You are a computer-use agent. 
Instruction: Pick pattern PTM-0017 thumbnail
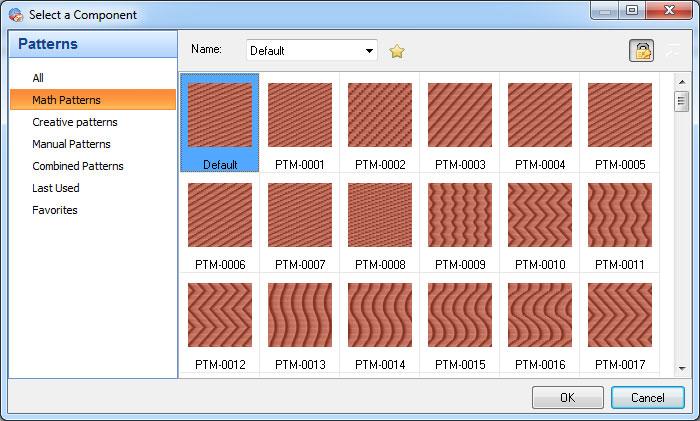point(620,315)
